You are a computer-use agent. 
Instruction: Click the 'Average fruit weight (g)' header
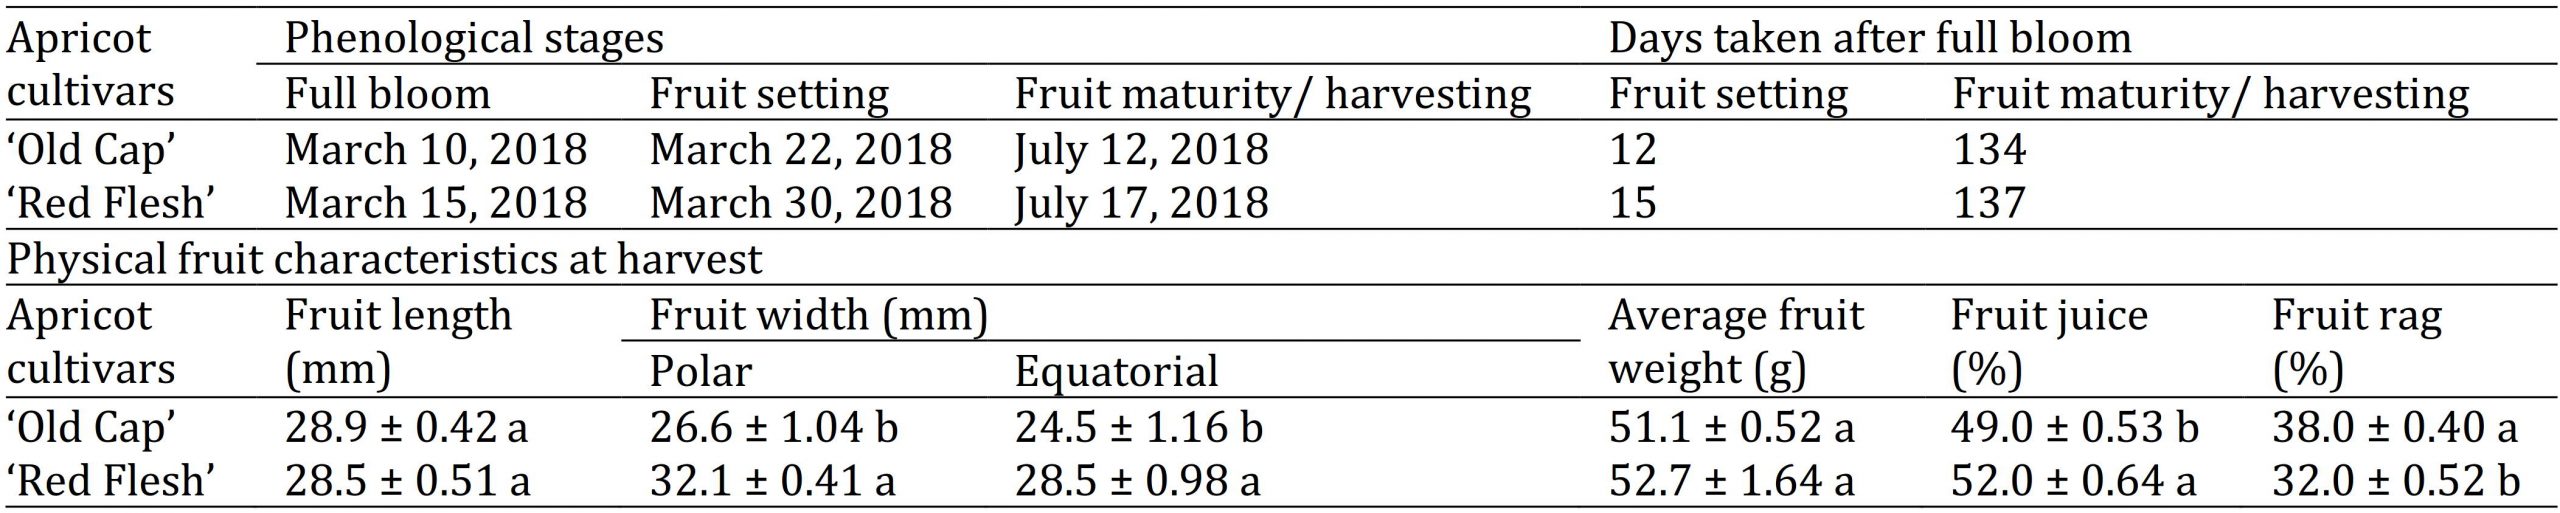click(1736, 343)
